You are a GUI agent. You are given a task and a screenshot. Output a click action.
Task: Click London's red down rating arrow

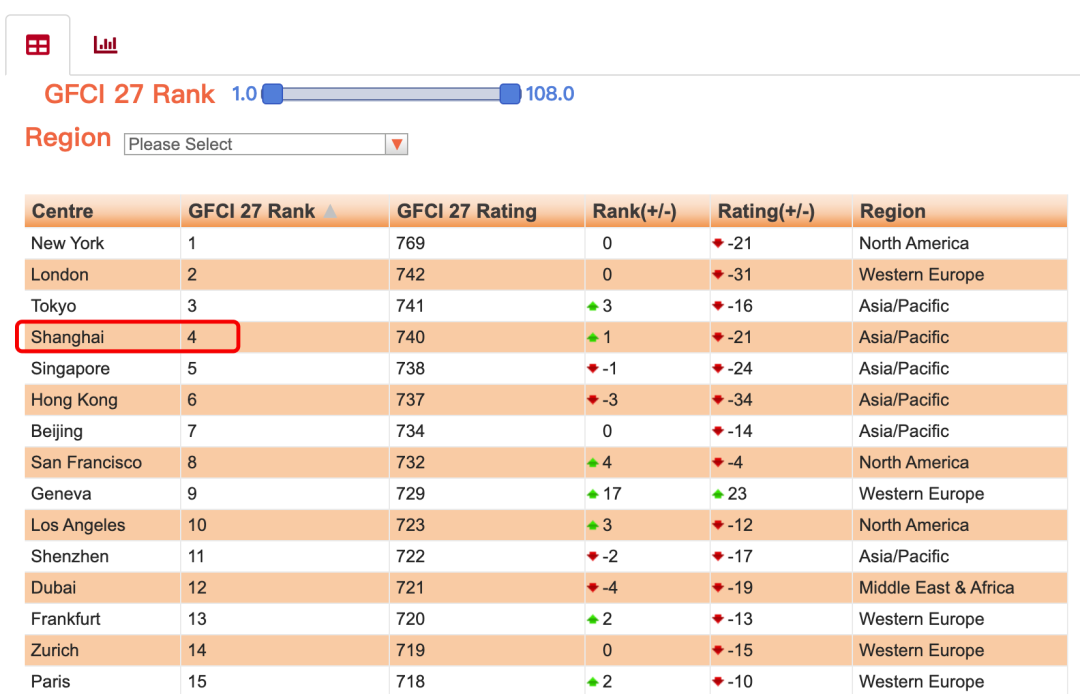pyautogui.click(x=718, y=275)
